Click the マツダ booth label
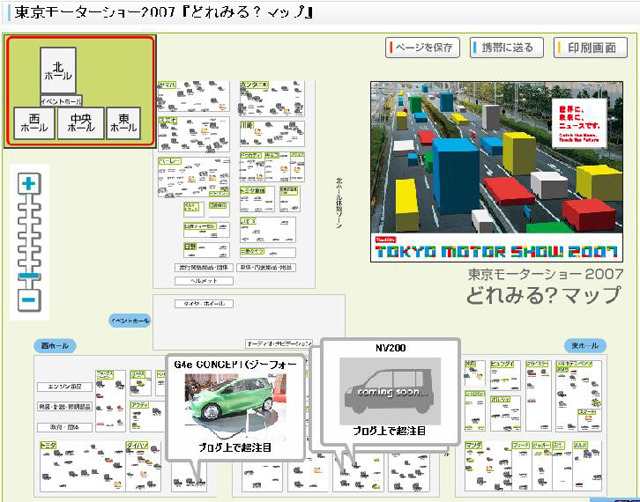This screenshot has width=640, height=502. click(x=473, y=445)
